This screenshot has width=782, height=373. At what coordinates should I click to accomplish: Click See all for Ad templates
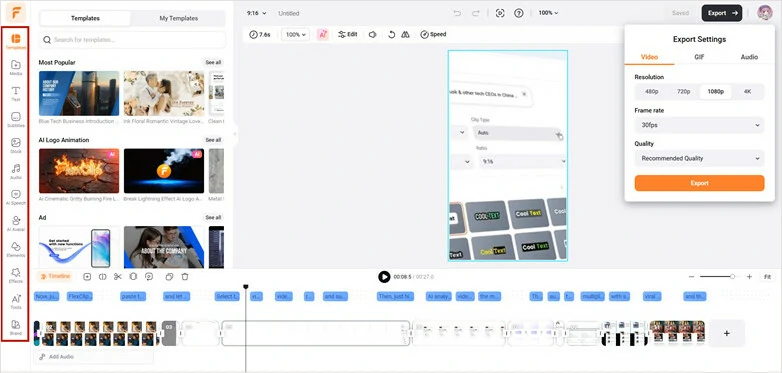(213, 217)
